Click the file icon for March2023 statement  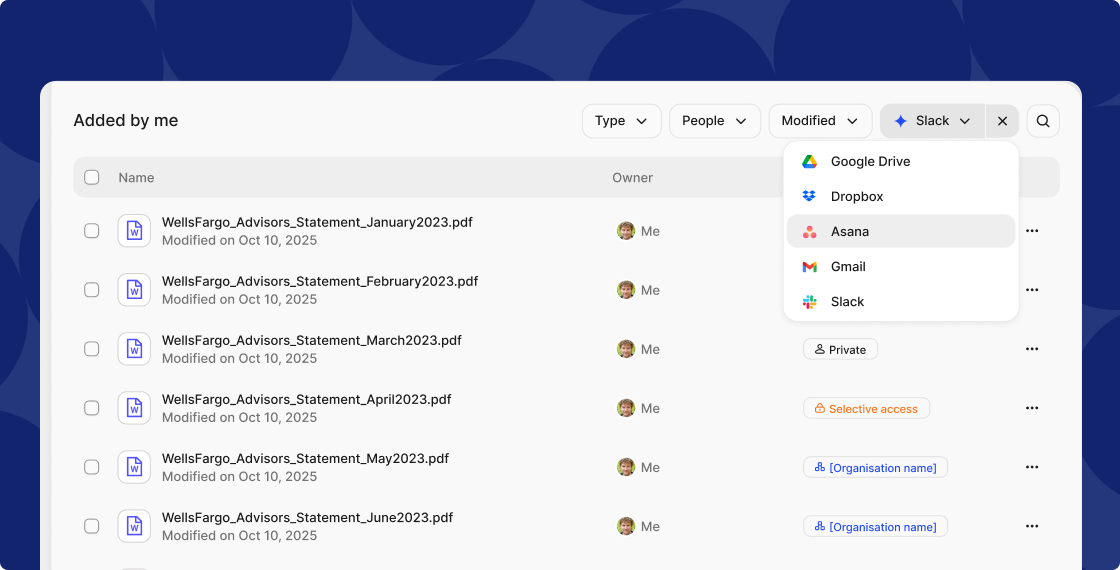[134, 349]
